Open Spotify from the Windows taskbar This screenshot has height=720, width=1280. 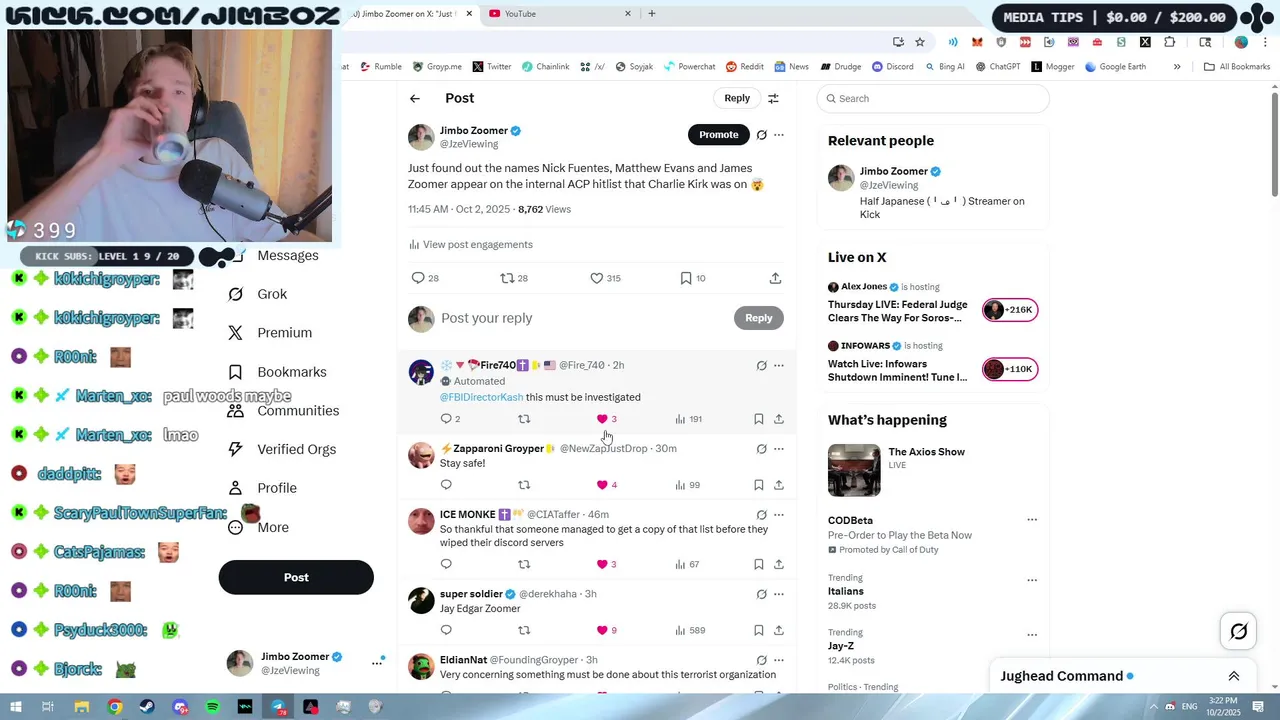(x=212, y=707)
